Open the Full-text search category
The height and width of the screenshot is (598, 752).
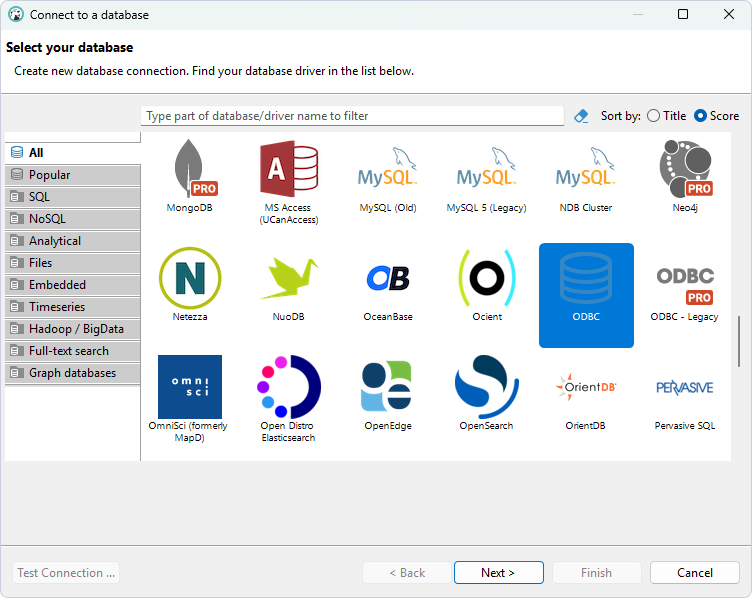pos(73,351)
